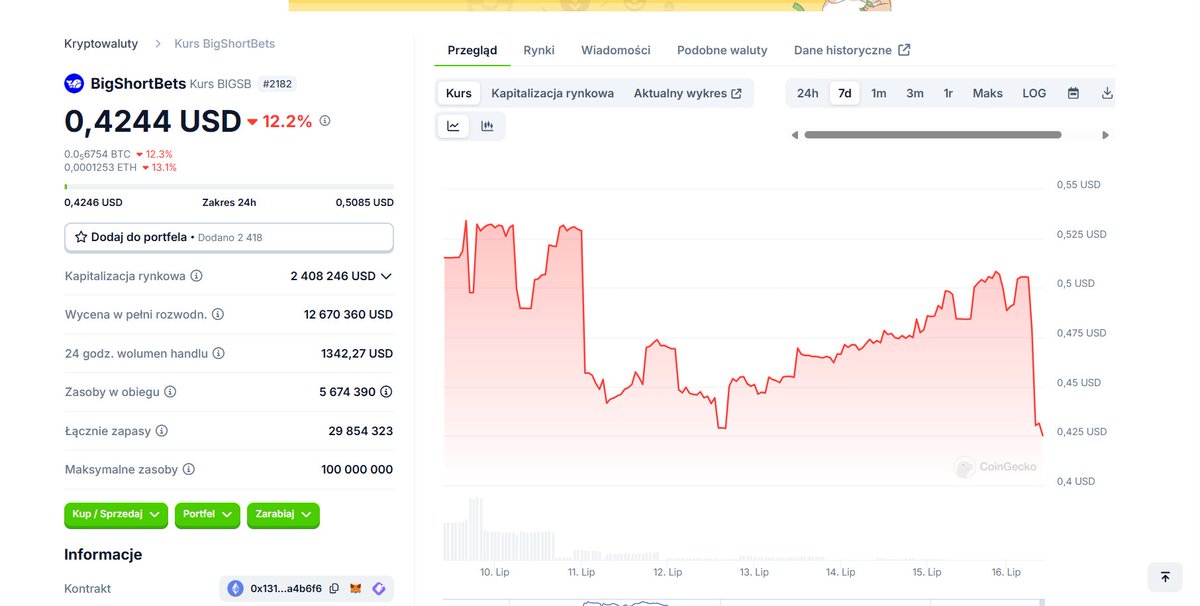Click the 1342,27 USD volume value
This screenshot has height=606, width=1200.
(357, 353)
